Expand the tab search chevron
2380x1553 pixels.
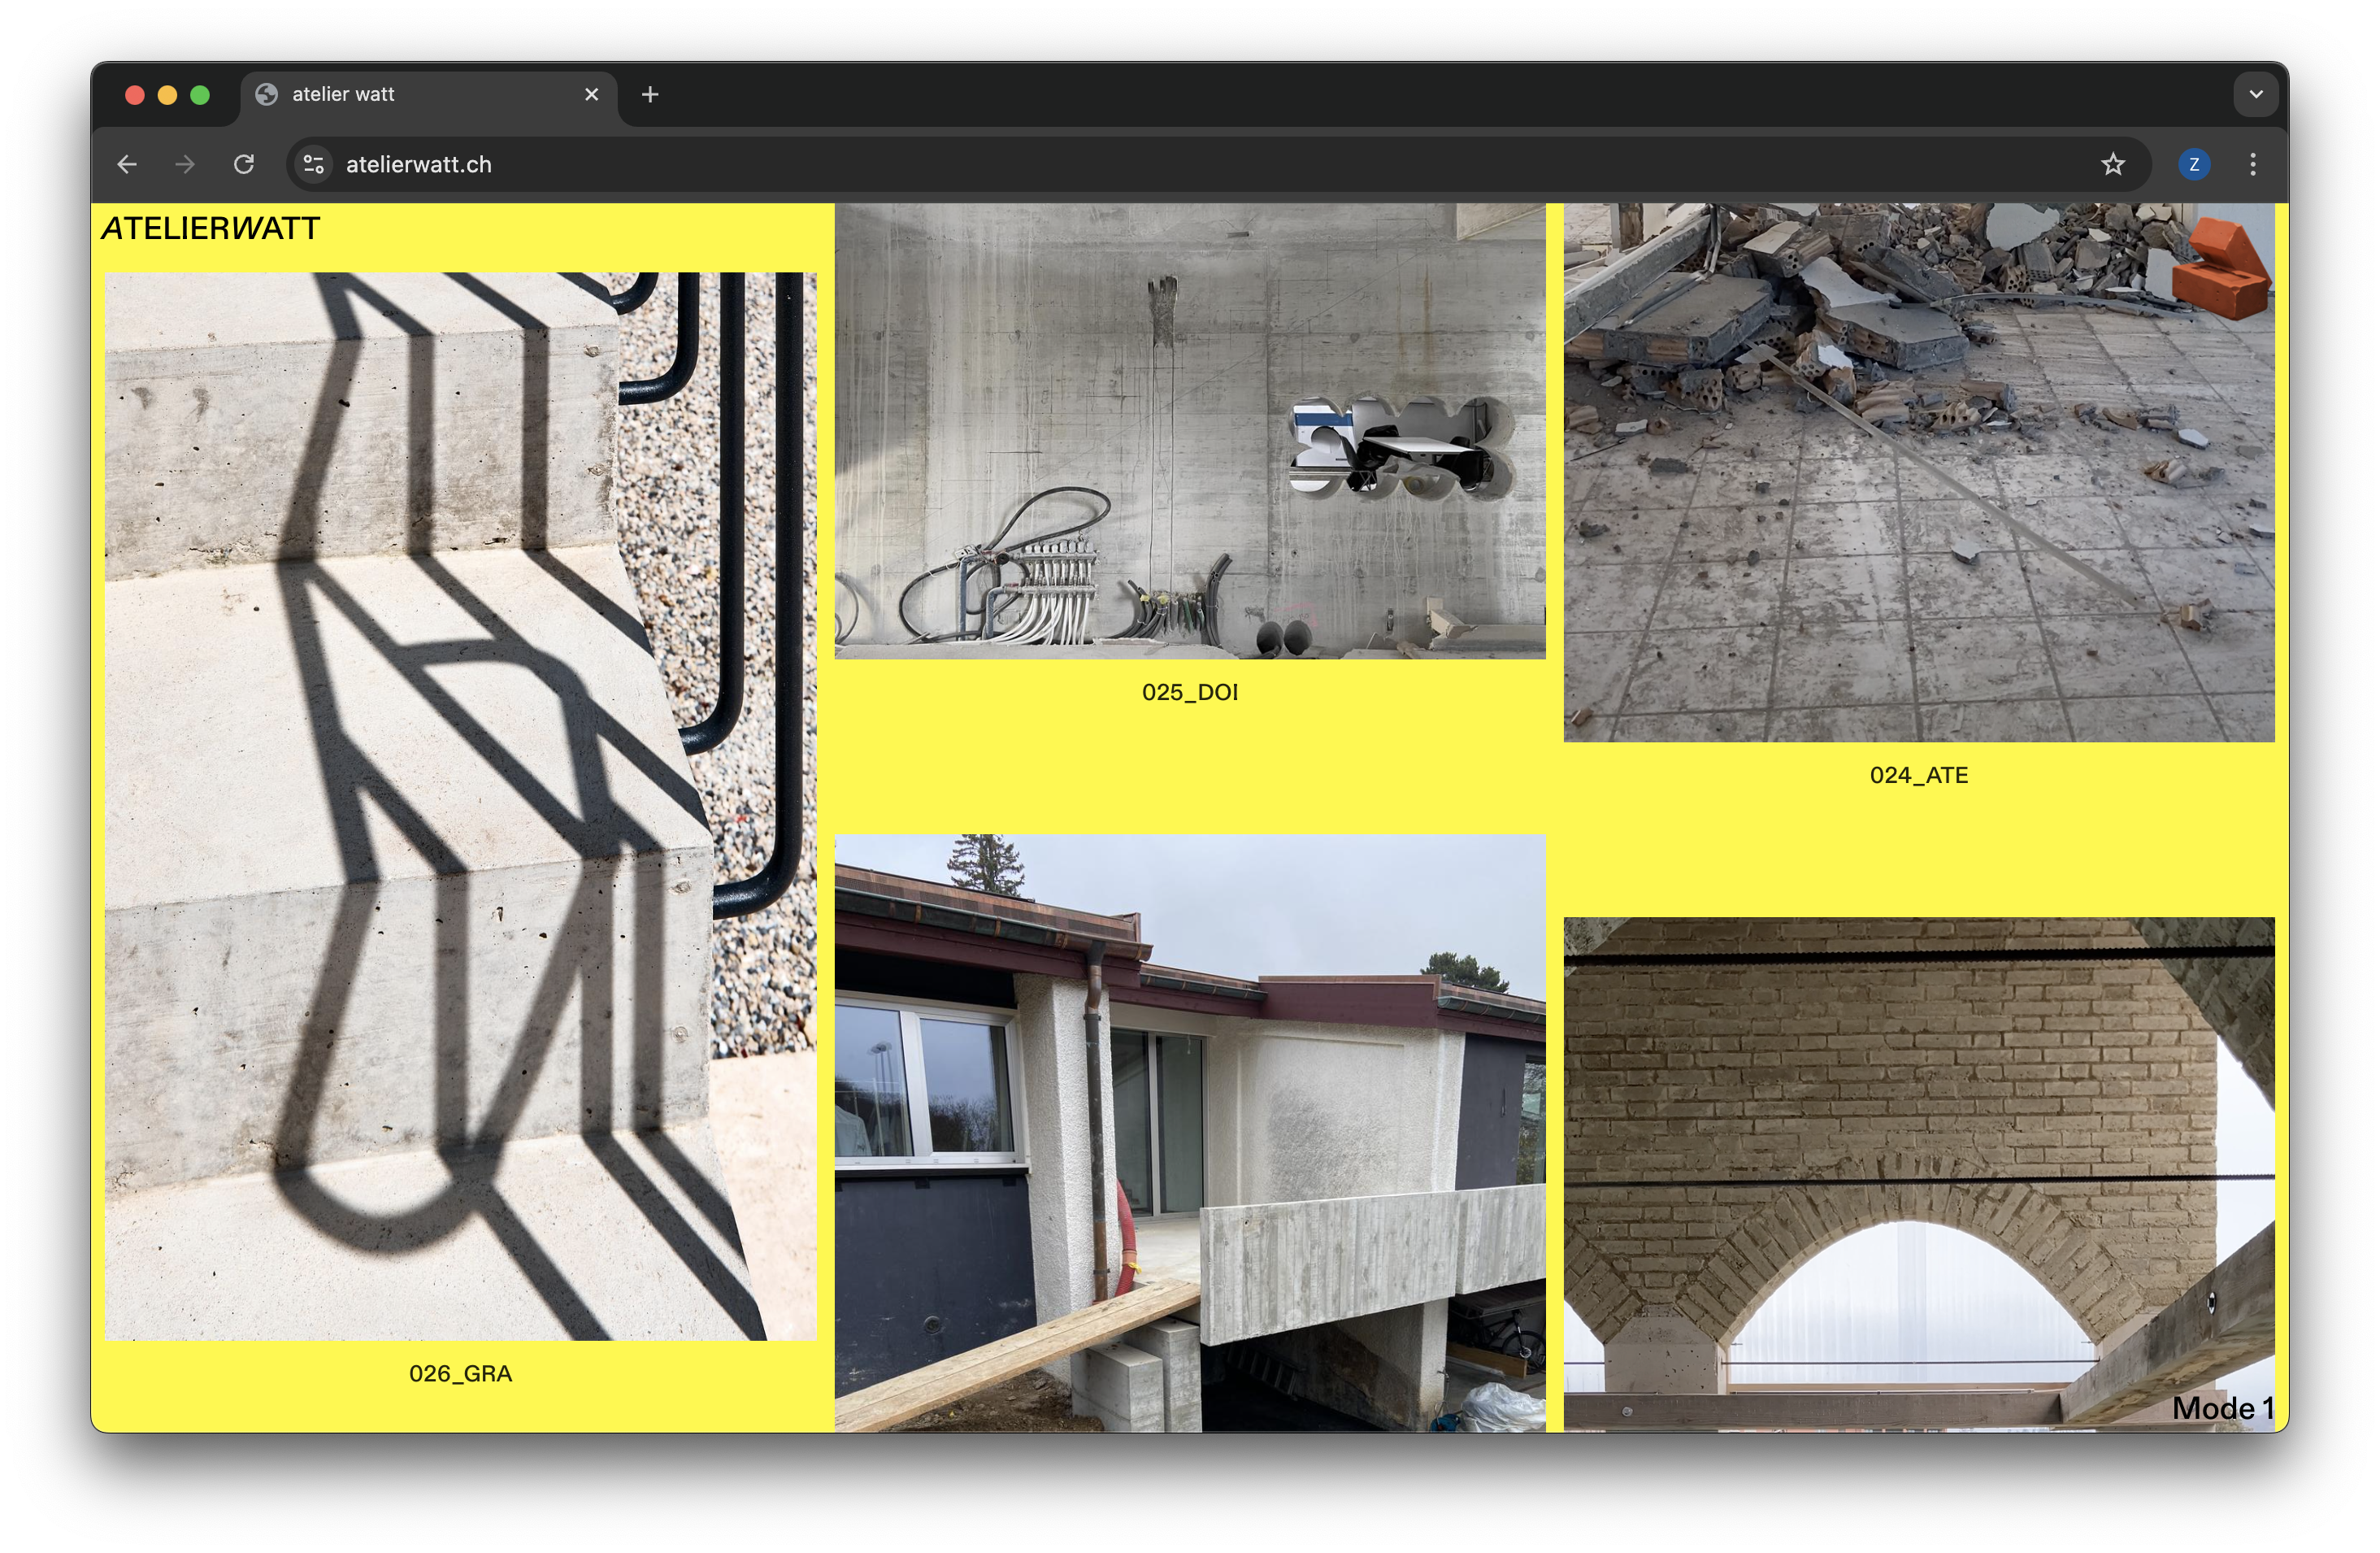pyautogui.click(x=2256, y=94)
